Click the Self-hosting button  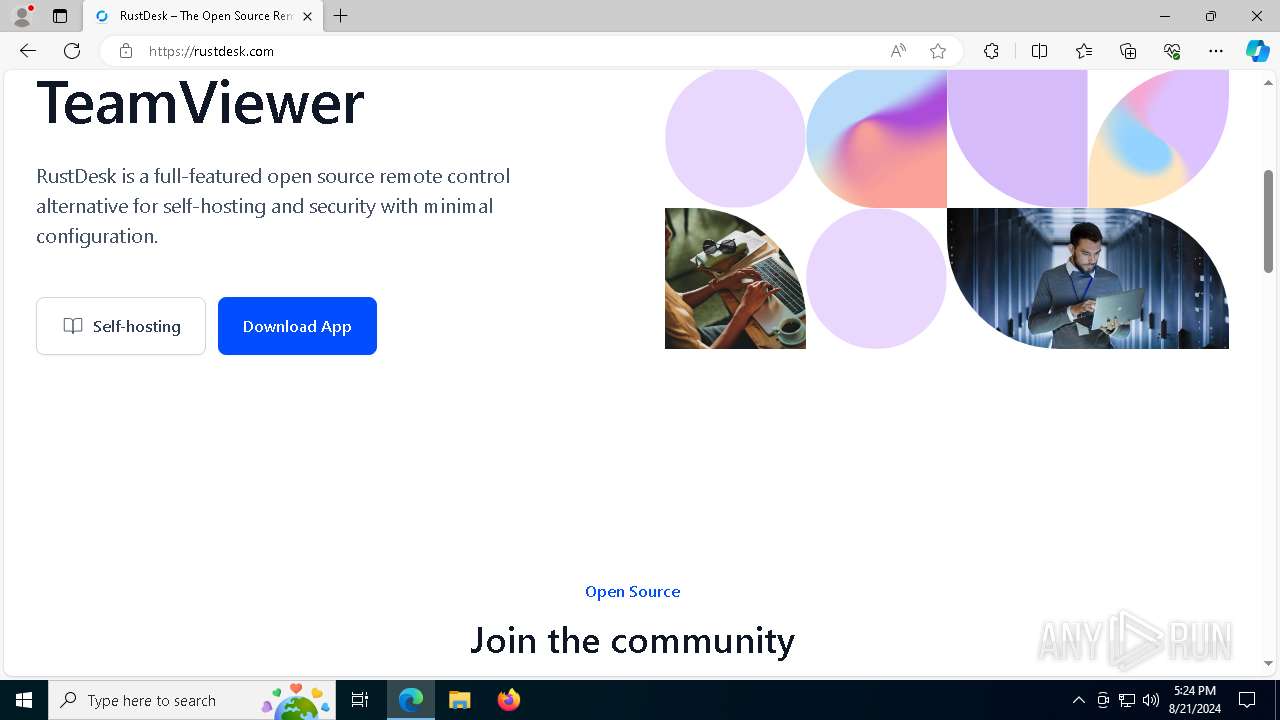[x=121, y=326]
